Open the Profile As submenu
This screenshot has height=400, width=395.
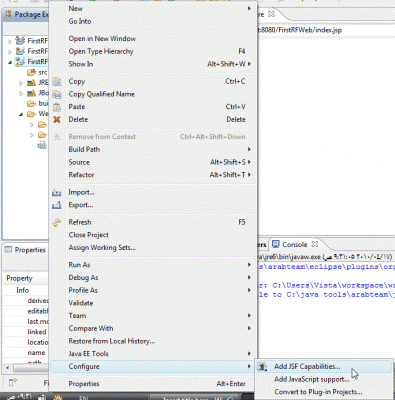[153, 290]
